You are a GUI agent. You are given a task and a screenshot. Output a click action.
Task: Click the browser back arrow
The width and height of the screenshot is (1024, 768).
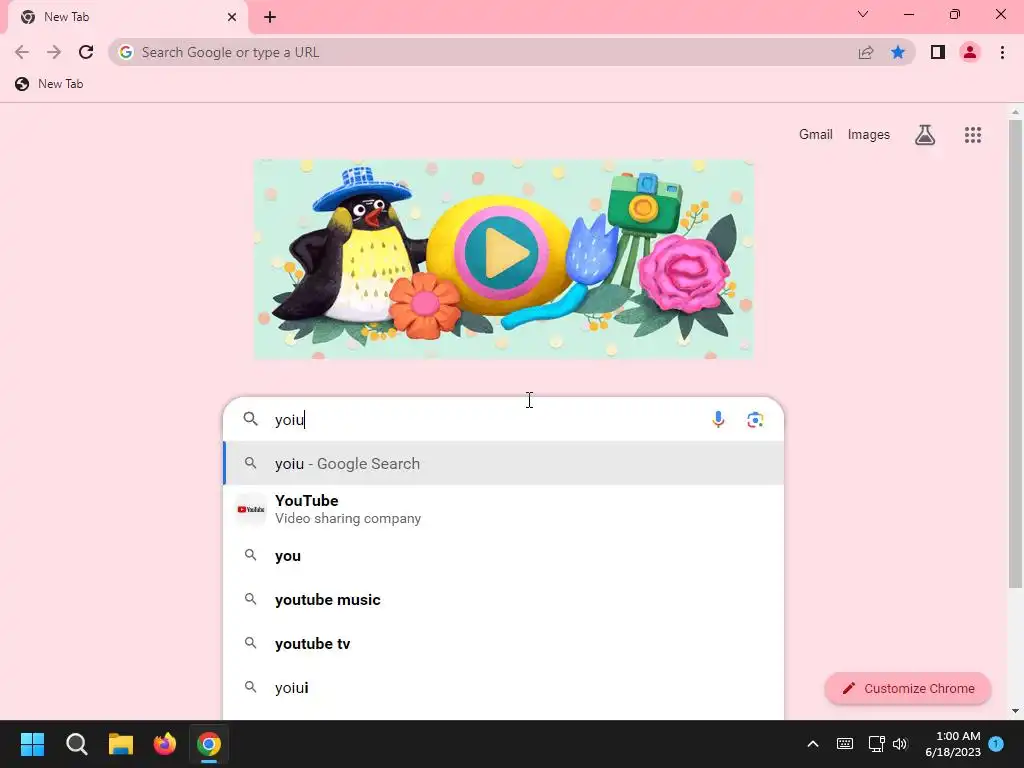22,52
